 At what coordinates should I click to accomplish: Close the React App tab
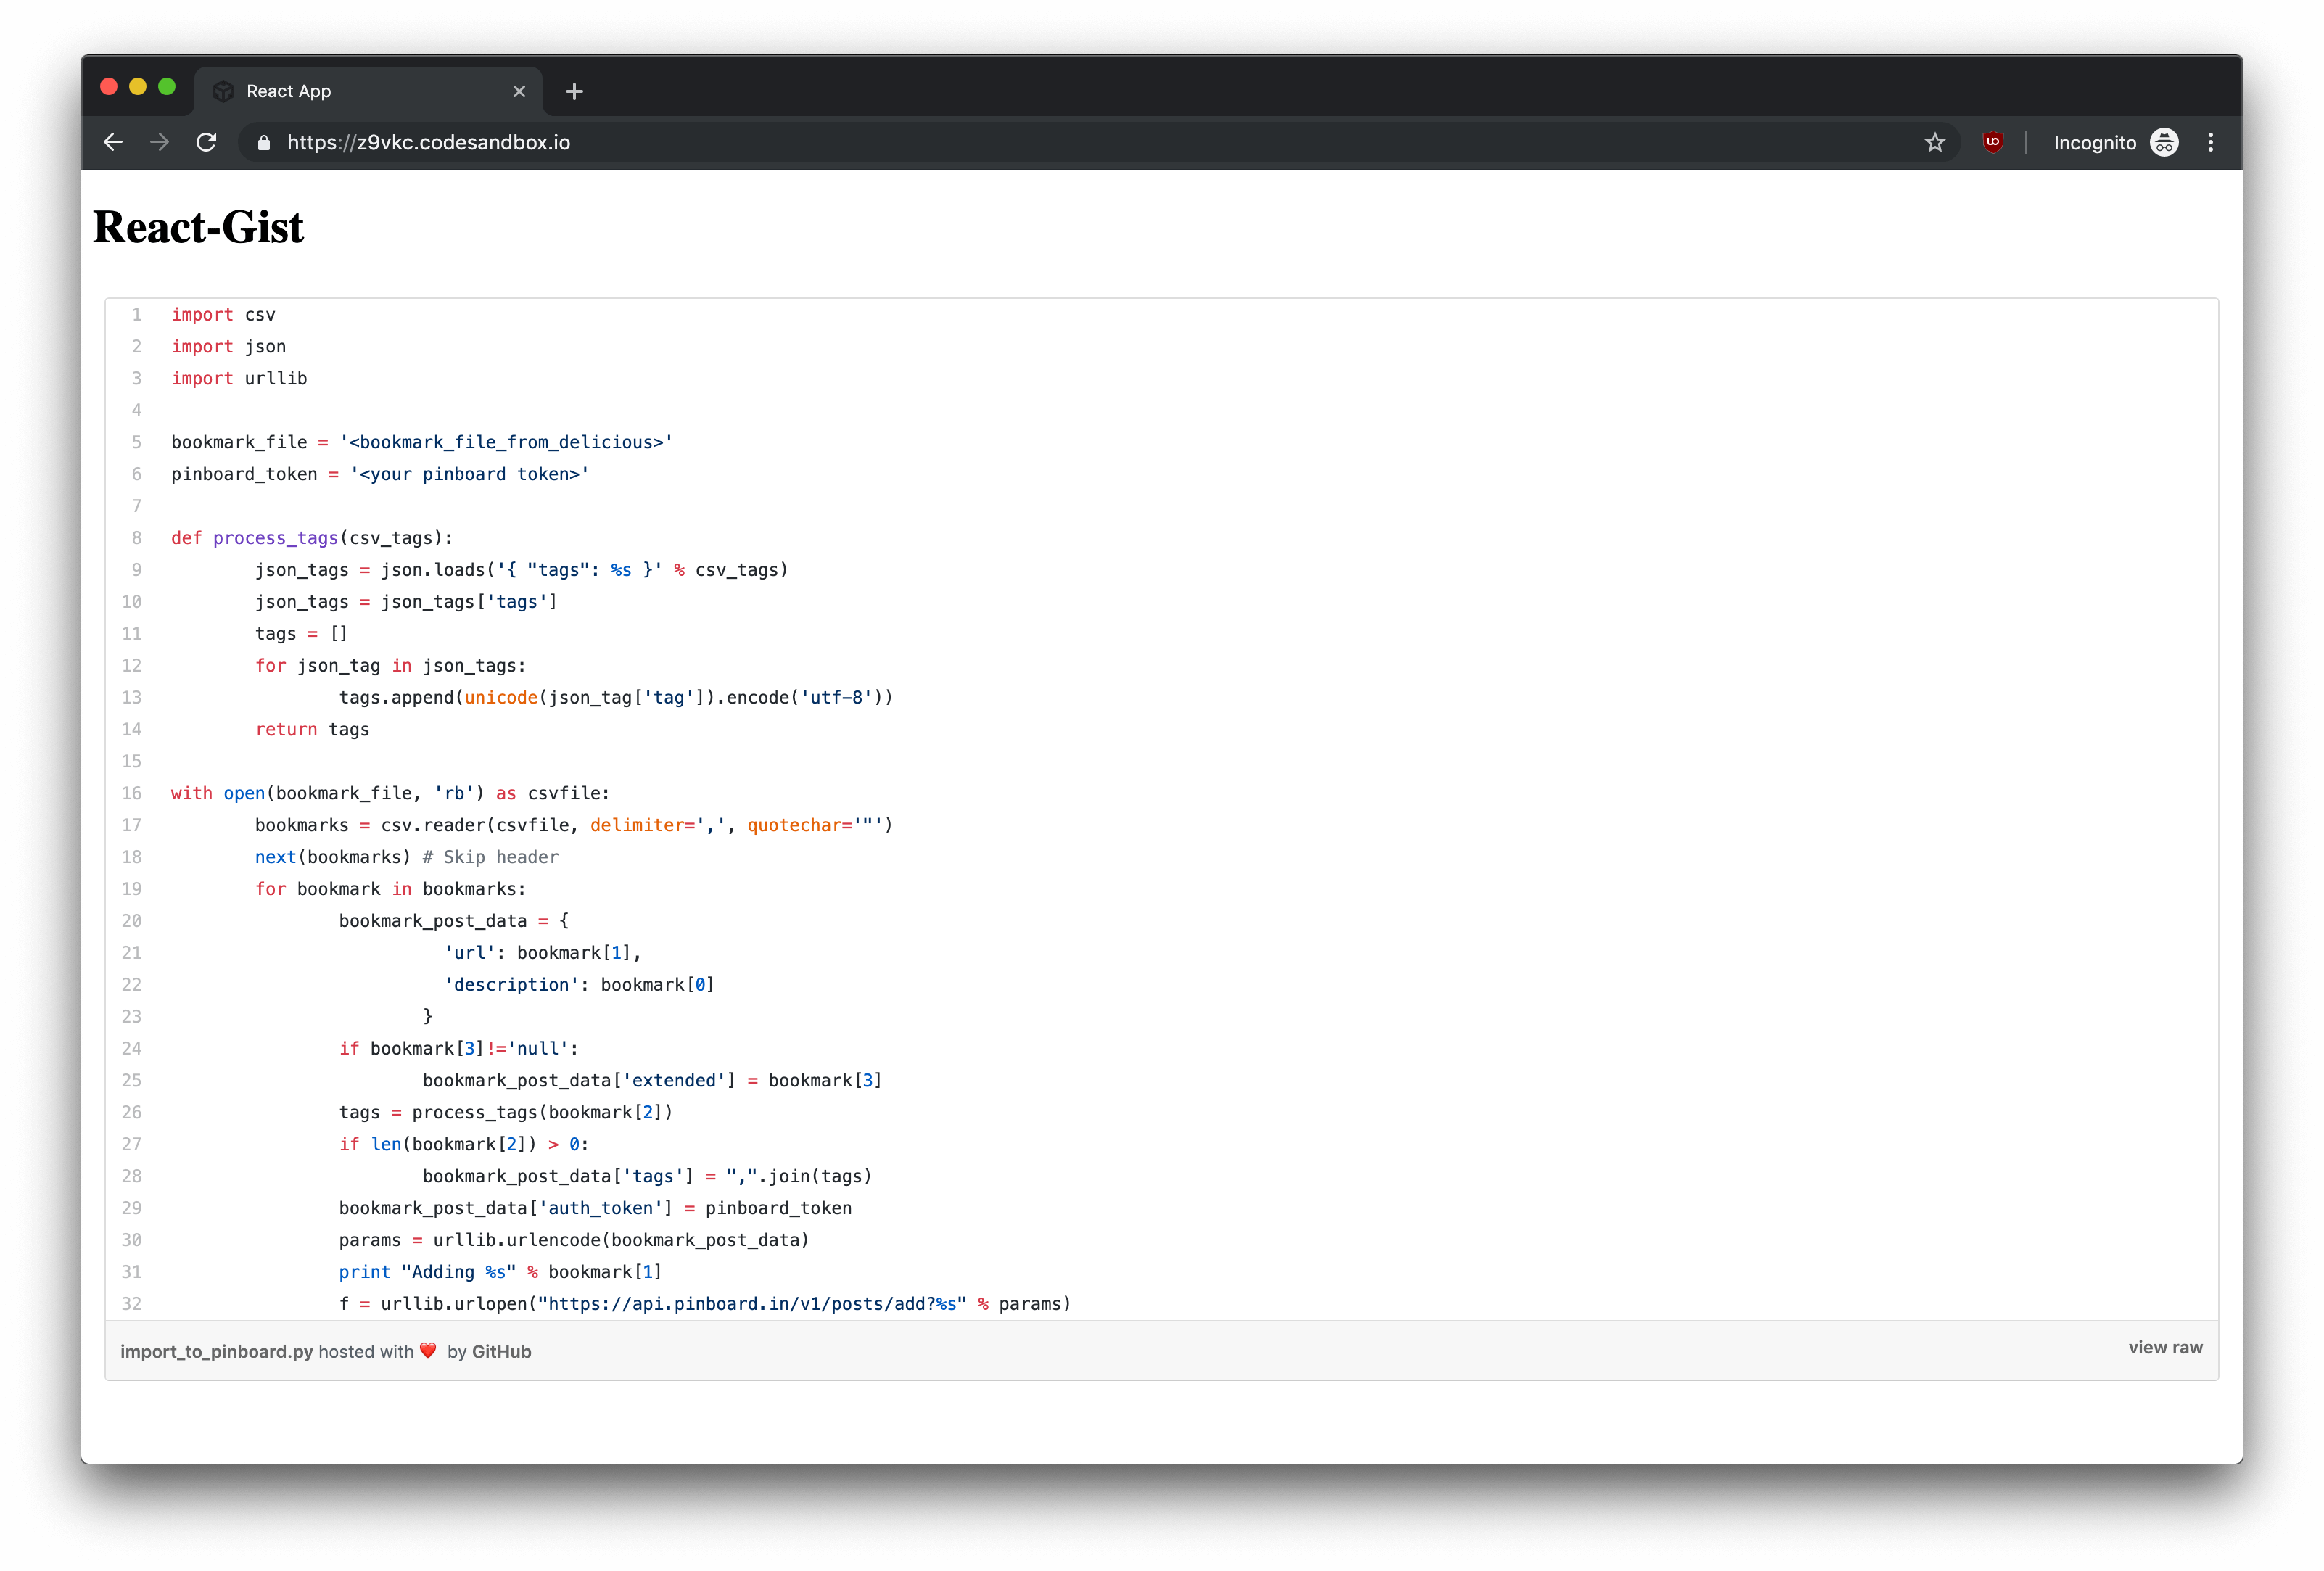pos(519,92)
